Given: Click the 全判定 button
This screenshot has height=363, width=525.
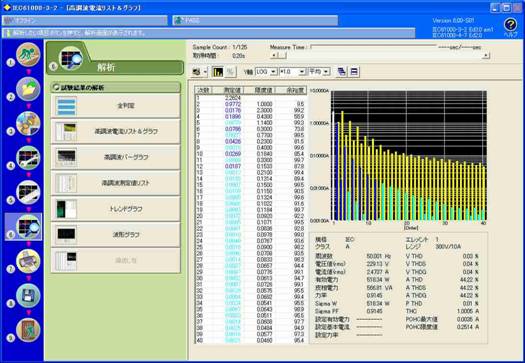Looking at the screenshot, I should tap(116, 106).
